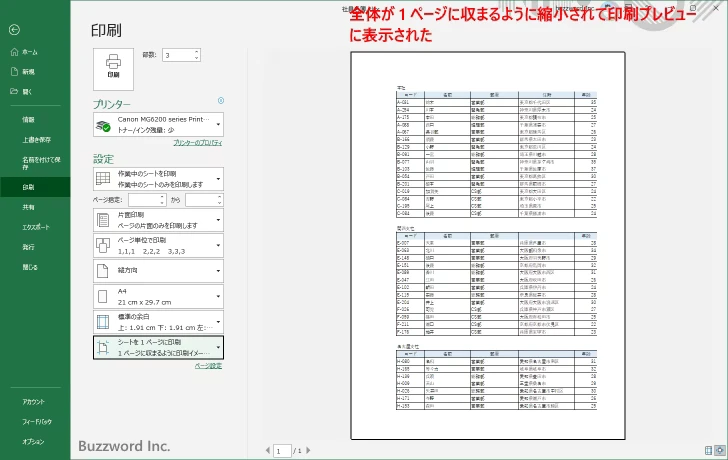Open the ページ単位で印刷 collation dropdown

[x=158, y=246]
